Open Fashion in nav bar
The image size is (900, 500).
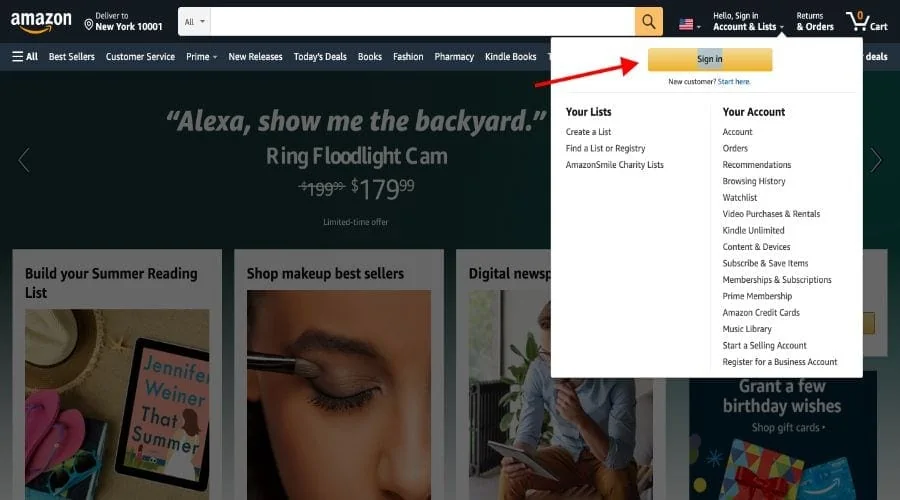408,57
